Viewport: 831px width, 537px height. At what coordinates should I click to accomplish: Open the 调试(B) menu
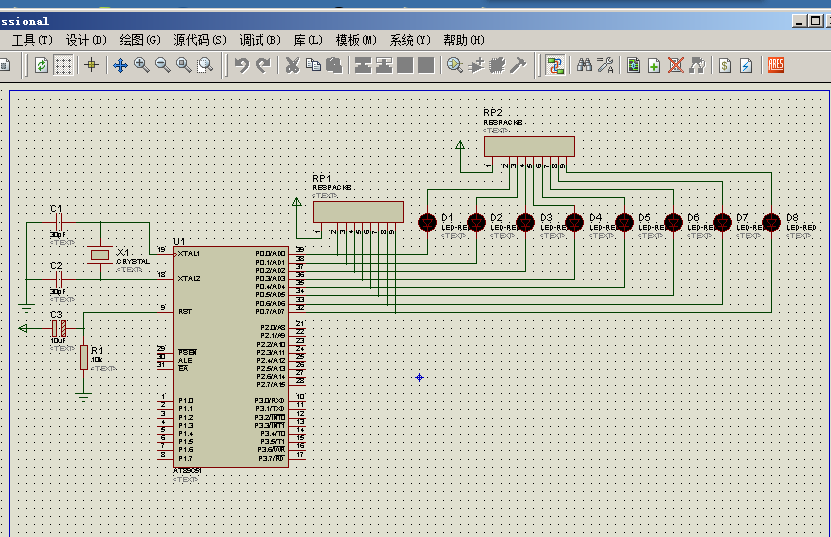(x=260, y=40)
